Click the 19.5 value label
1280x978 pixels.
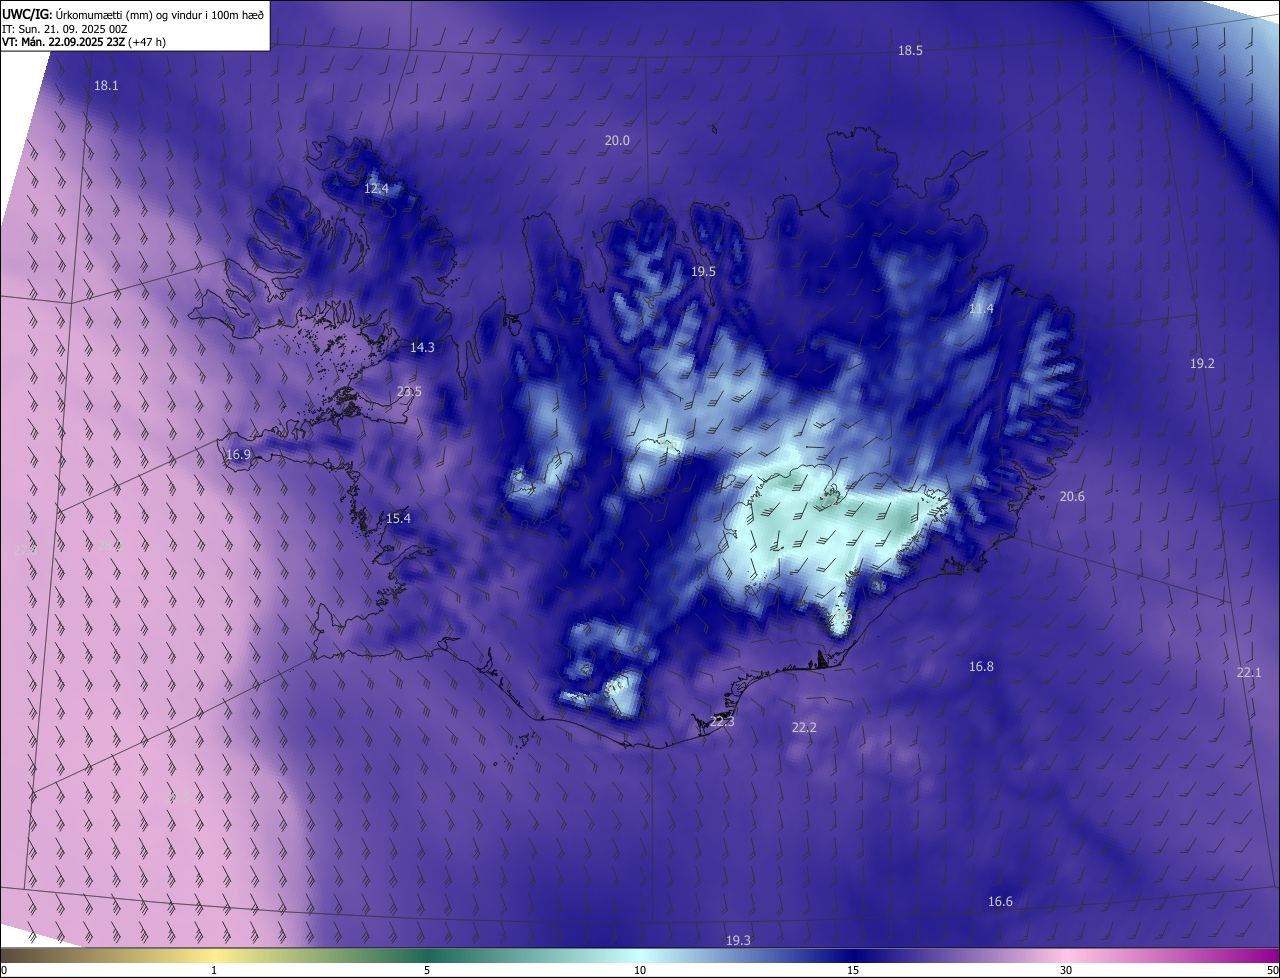click(x=703, y=272)
